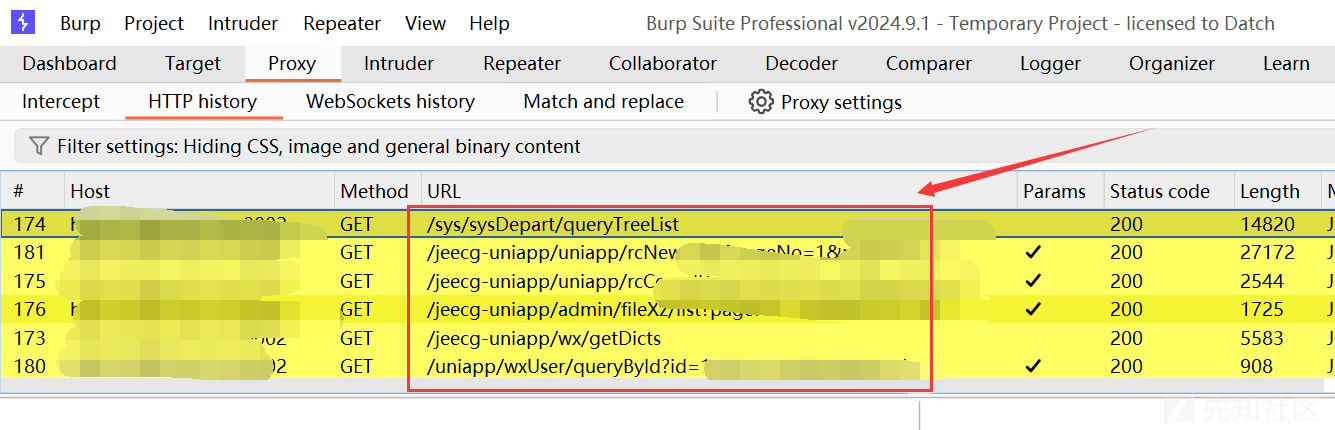This screenshot has width=1335, height=430.
Task: Open the Proxy settings gear icon
Action: point(761,102)
